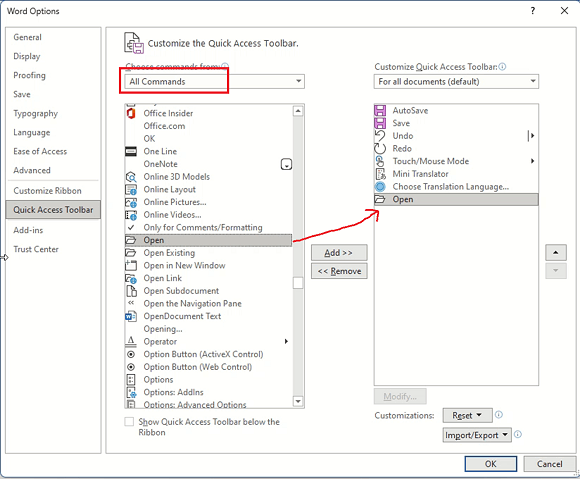
Task: Click the Undo icon in right list
Action: point(380,136)
